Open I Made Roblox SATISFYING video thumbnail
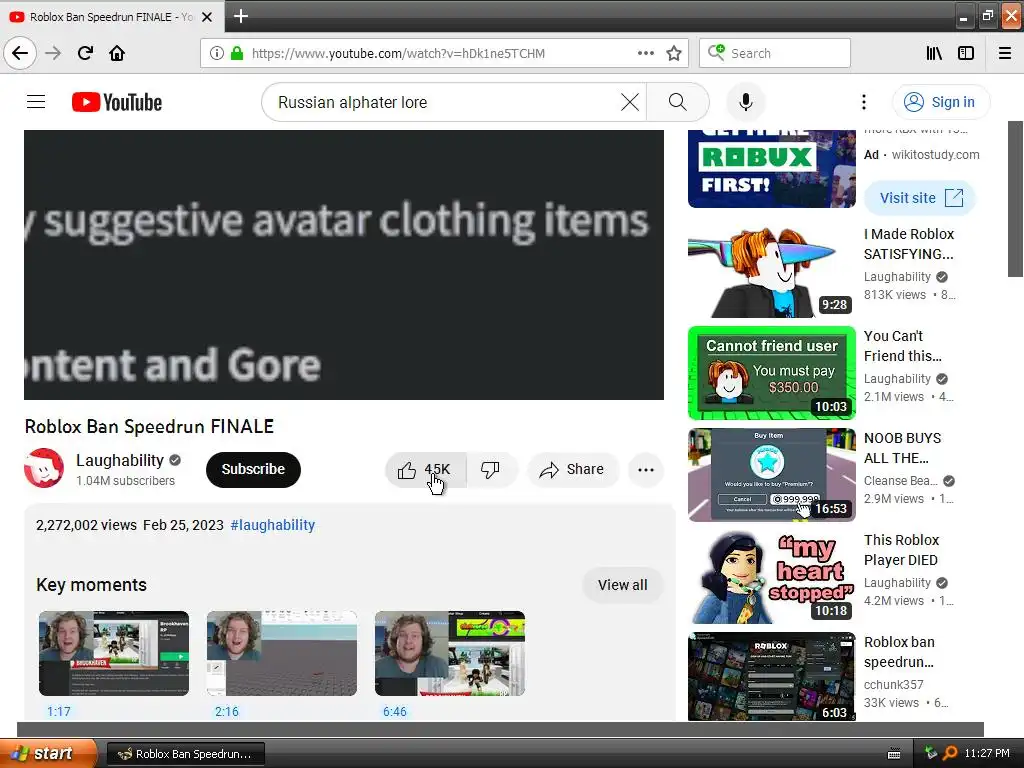The image size is (1024, 768). pos(771,271)
